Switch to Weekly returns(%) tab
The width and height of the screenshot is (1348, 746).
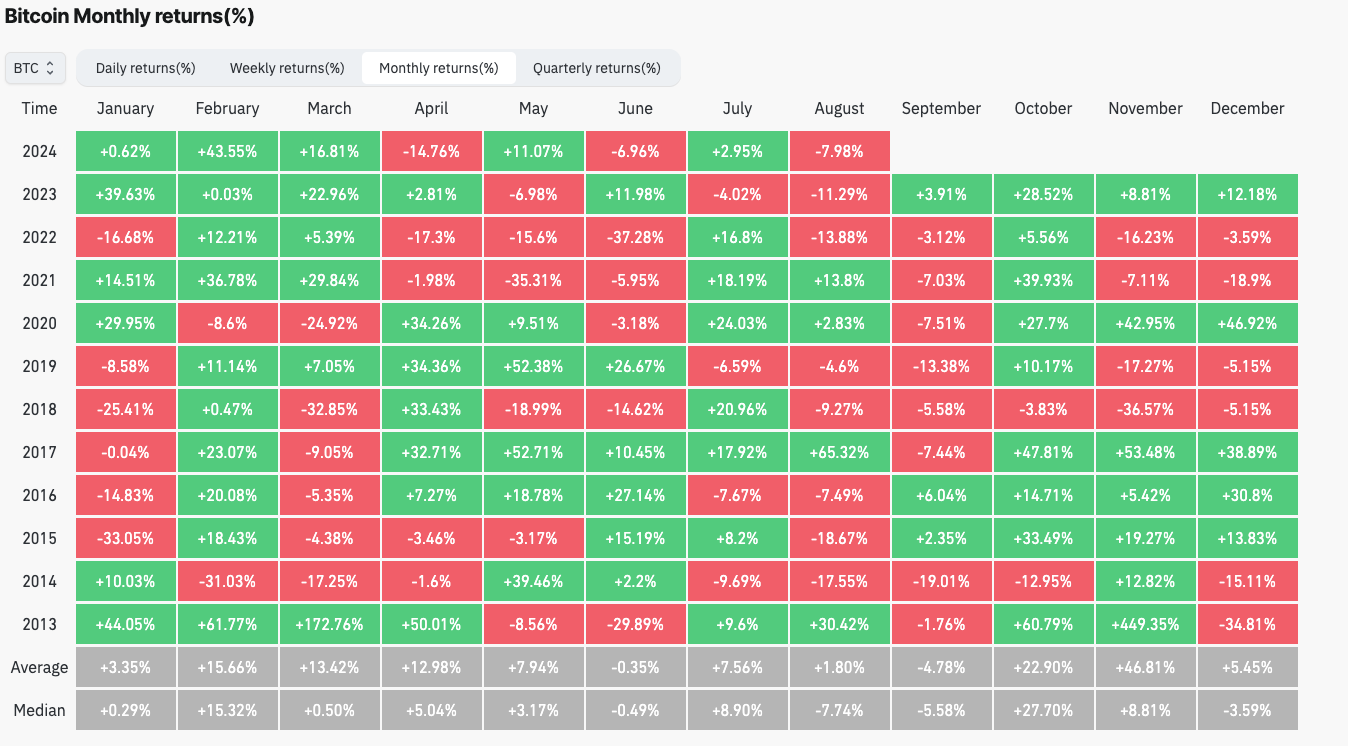[287, 68]
